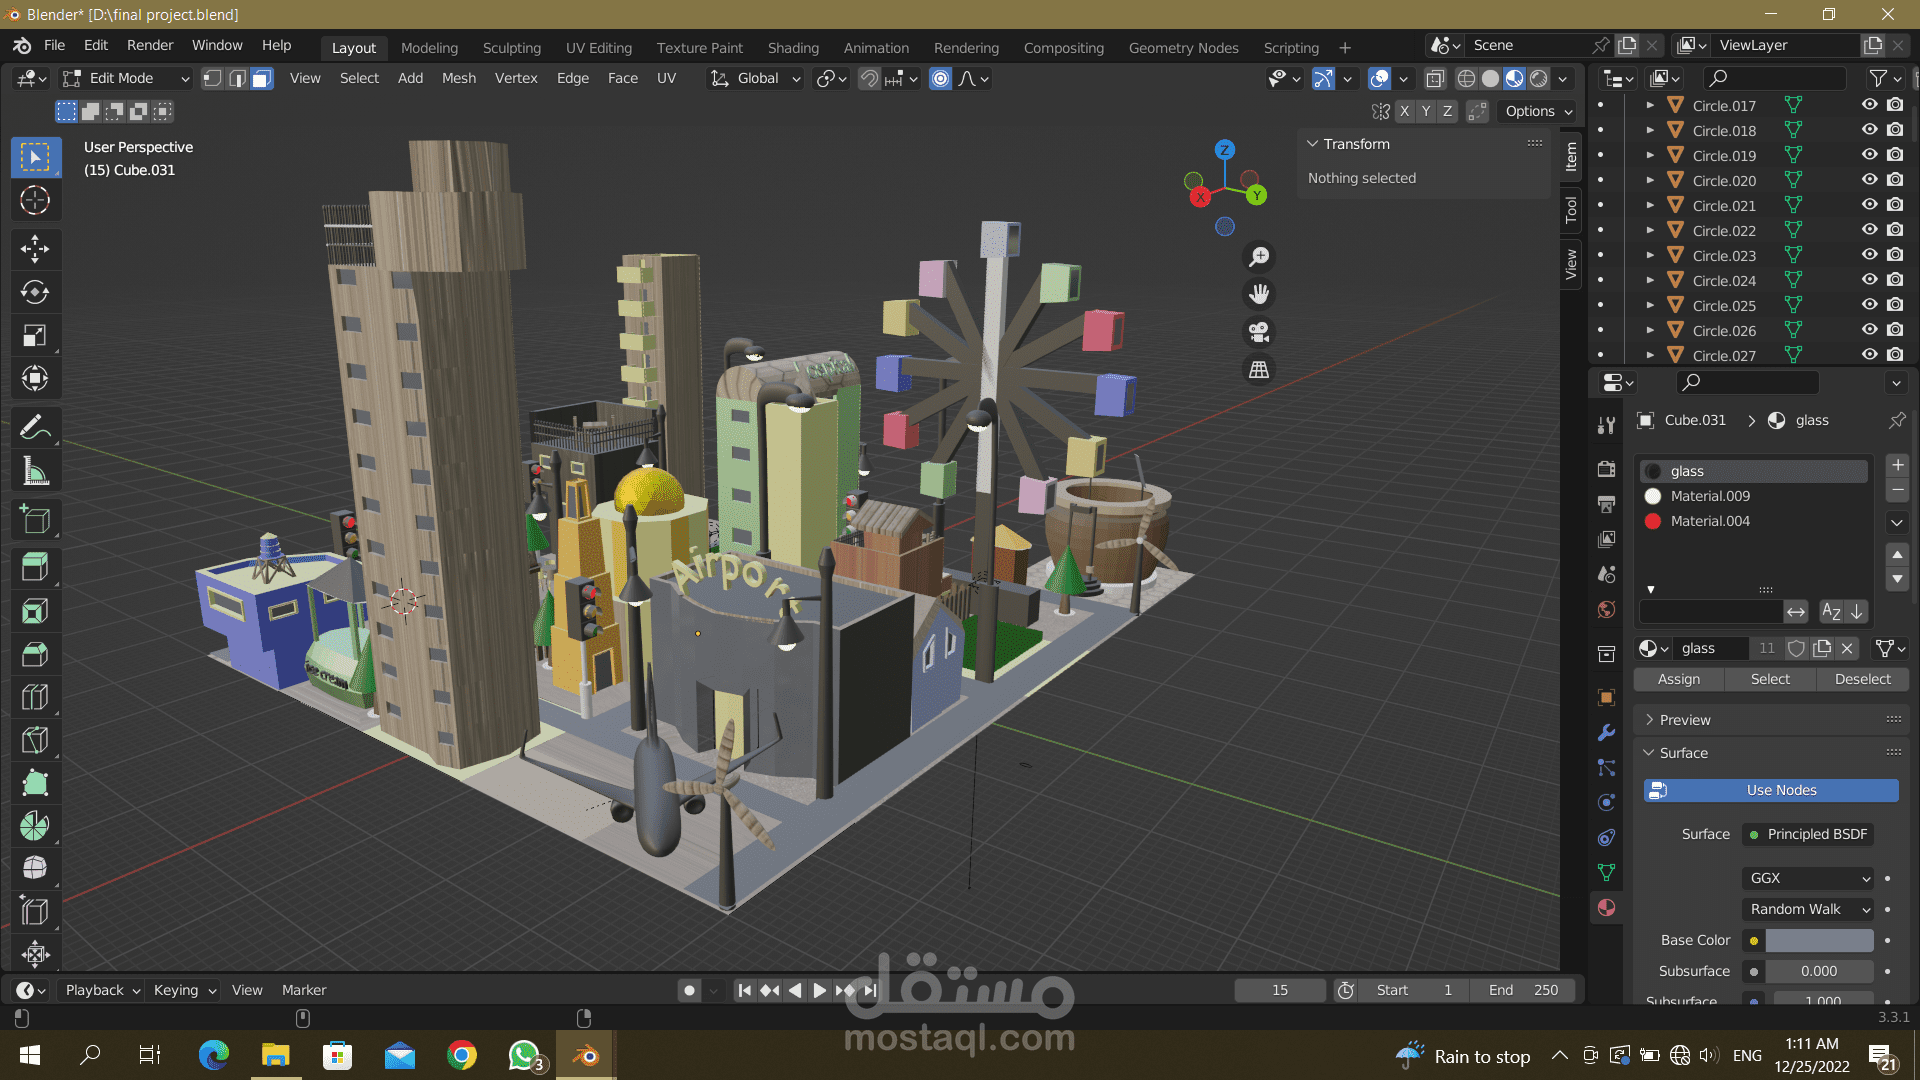Switch to the Shading workspace tab
The height and width of the screenshot is (1080, 1920).
pos(793,47)
